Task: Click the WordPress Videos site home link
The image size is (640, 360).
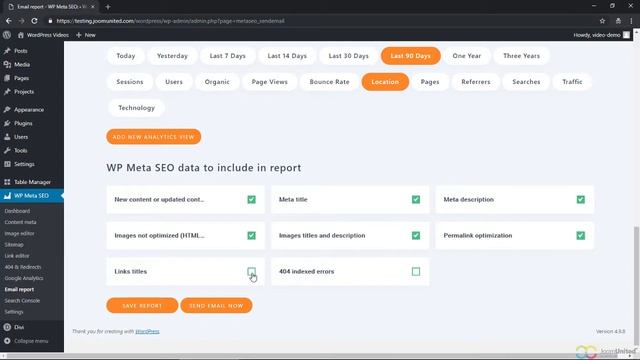Action: [x=43, y=35]
